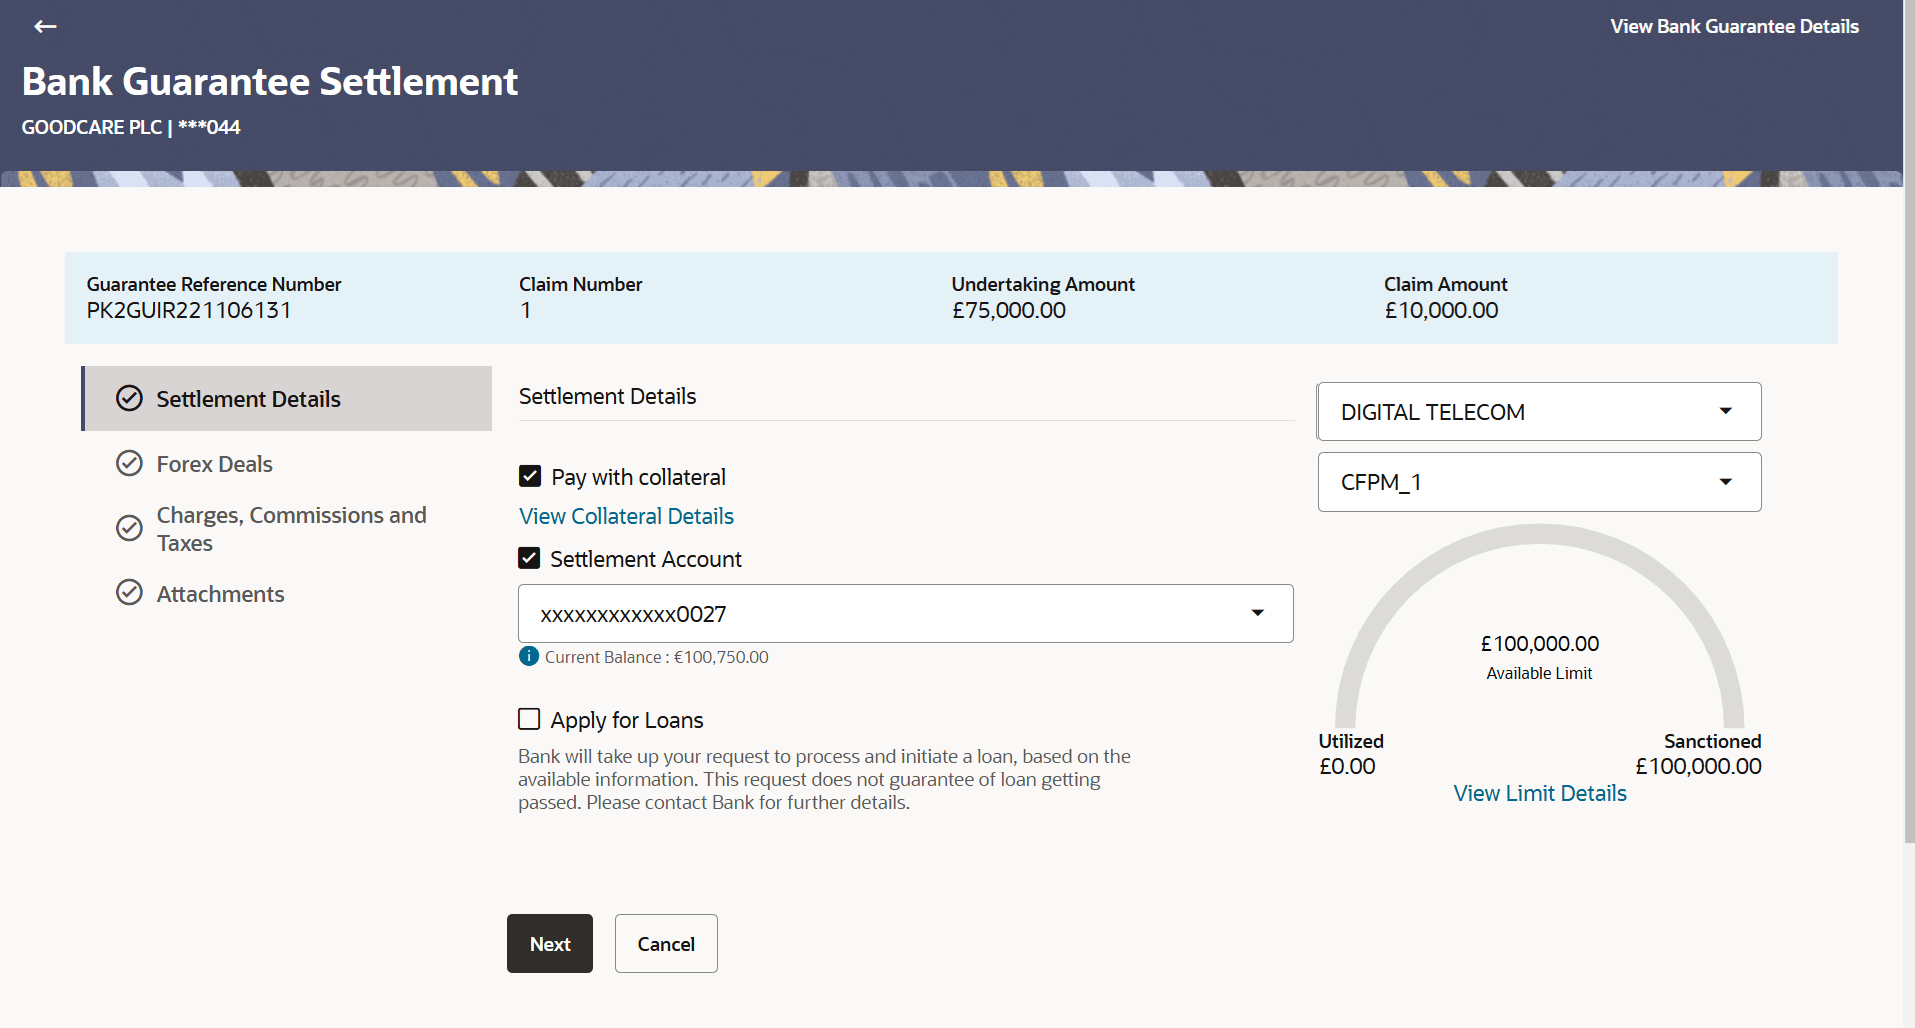Disable the Settlement Account checkbox

[x=529, y=558]
